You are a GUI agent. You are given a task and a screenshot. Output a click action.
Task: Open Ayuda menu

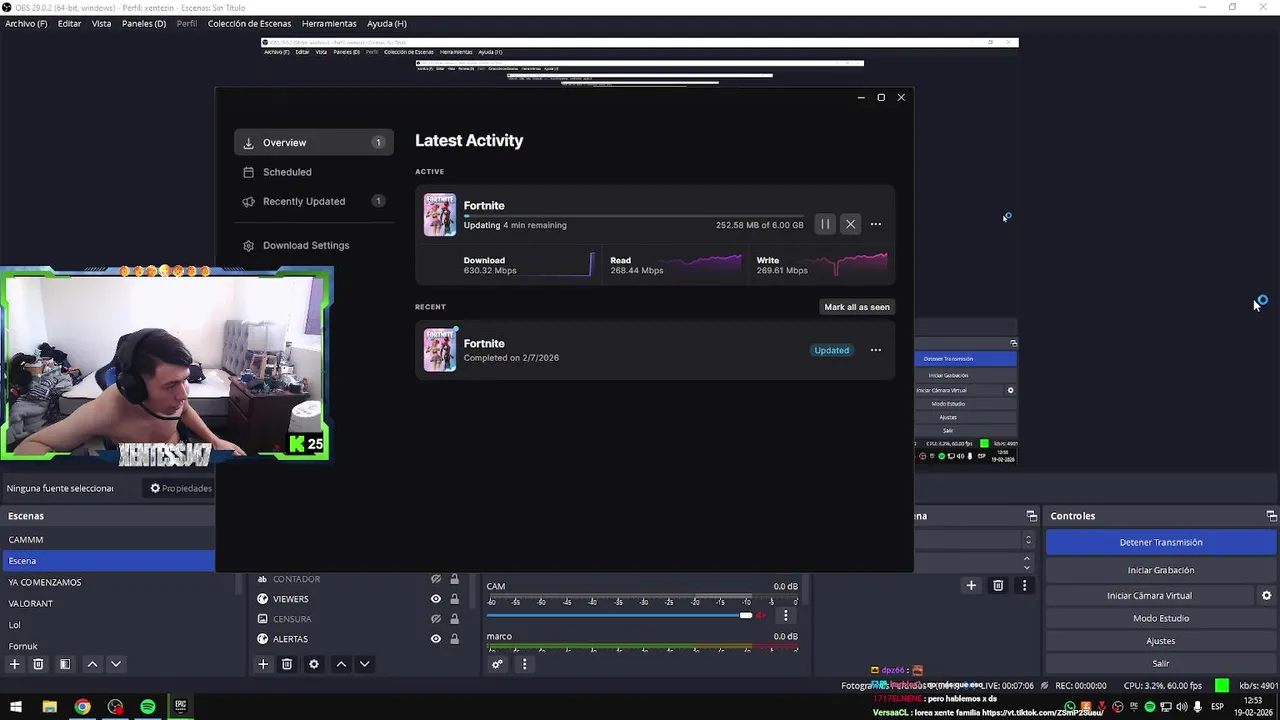point(386,23)
